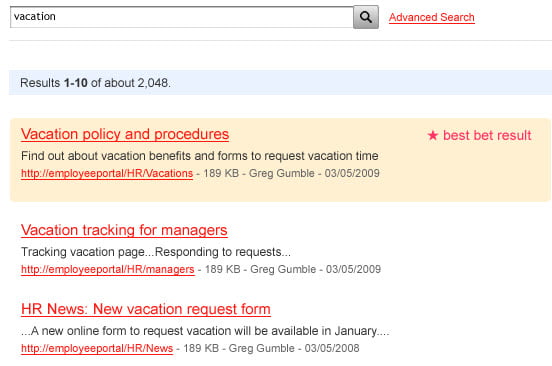Click "Greg Gumble" in the managers result
The height and width of the screenshot is (366, 552).
coord(283,269)
